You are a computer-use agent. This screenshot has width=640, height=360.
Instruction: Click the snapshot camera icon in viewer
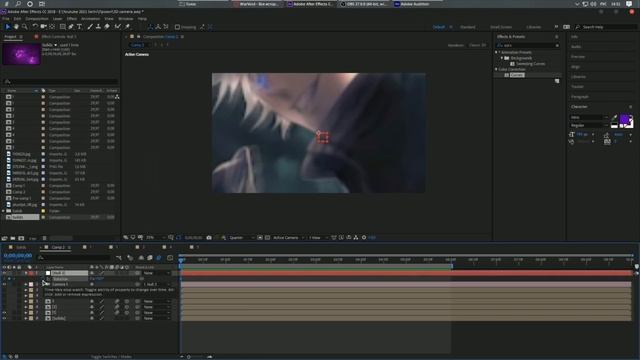[209, 238]
